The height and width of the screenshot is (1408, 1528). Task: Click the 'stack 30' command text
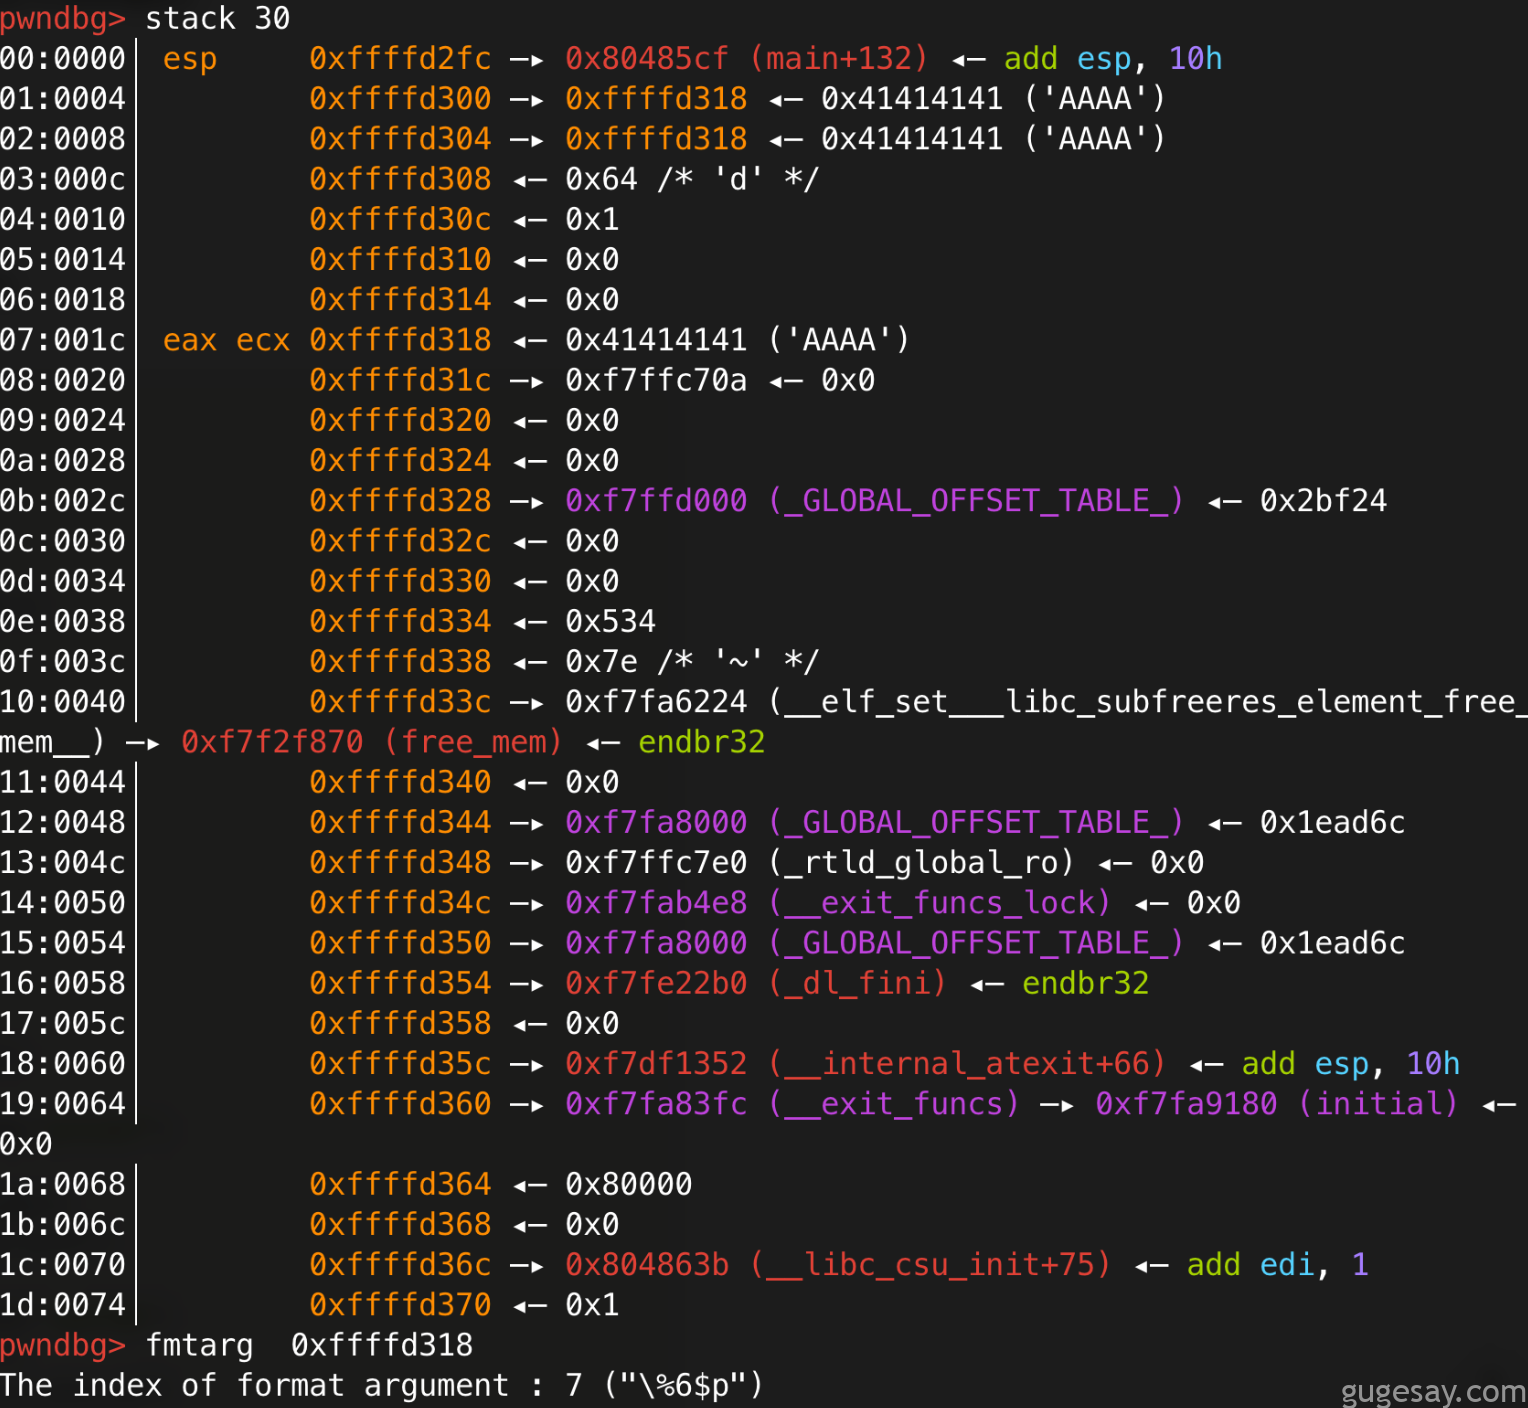[x=218, y=18]
